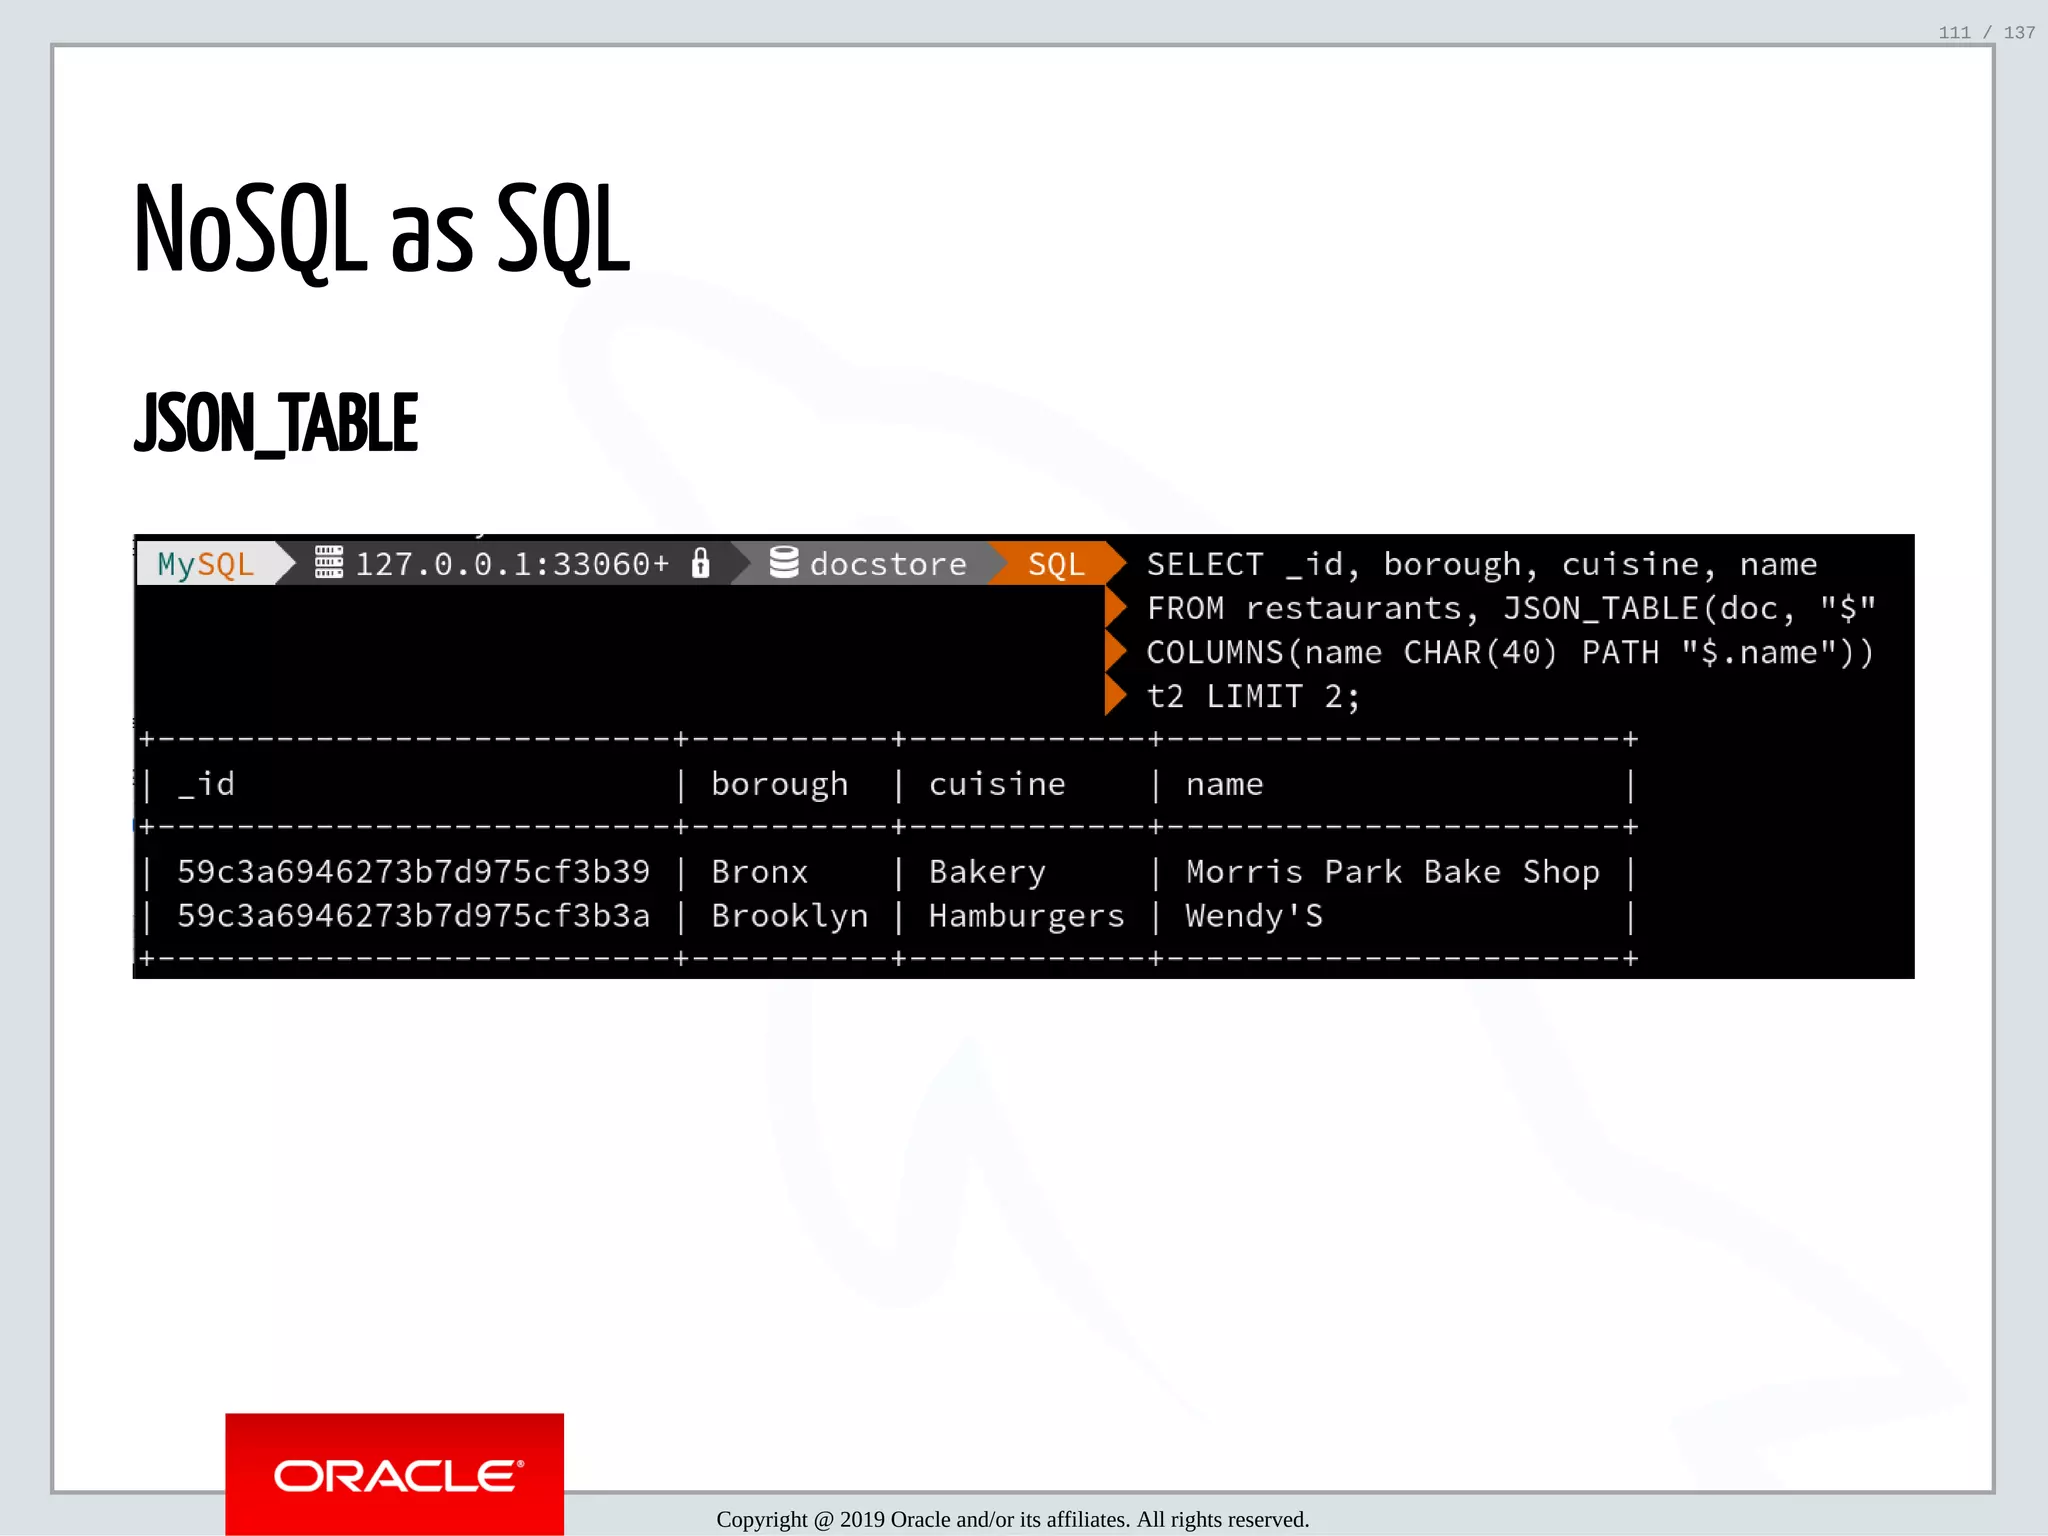The height and width of the screenshot is (1536, 2048).
Task: Click the 127.0.0.1:33060+ address
Action: click(x=512, y=565)
